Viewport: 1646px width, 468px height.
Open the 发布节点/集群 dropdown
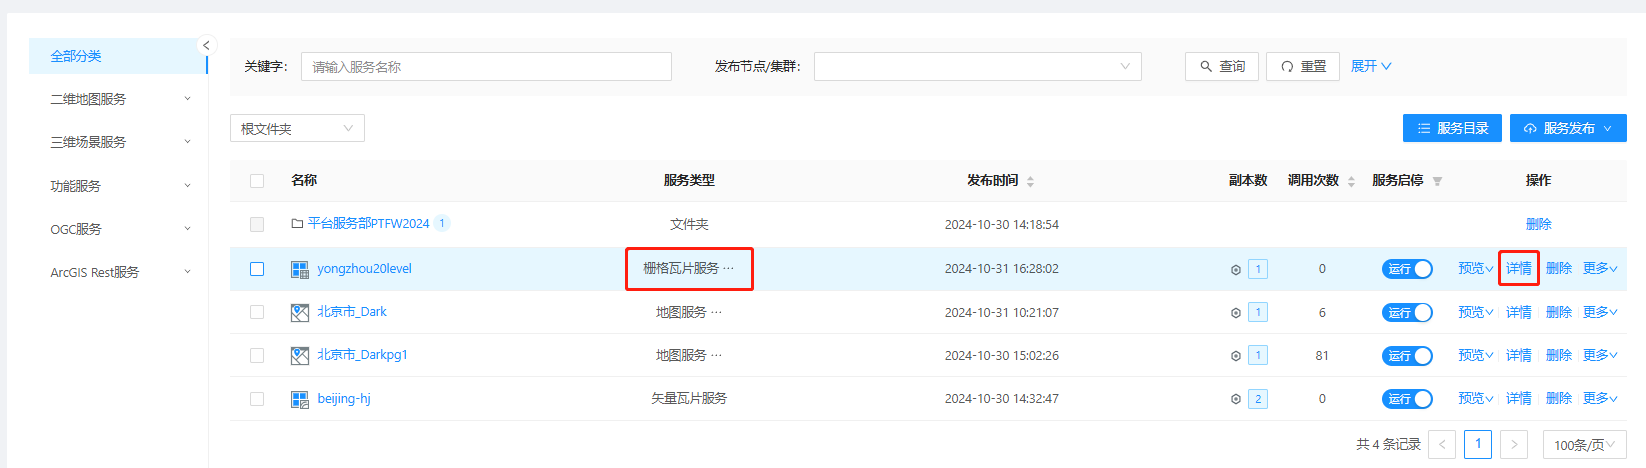(977, 67)
